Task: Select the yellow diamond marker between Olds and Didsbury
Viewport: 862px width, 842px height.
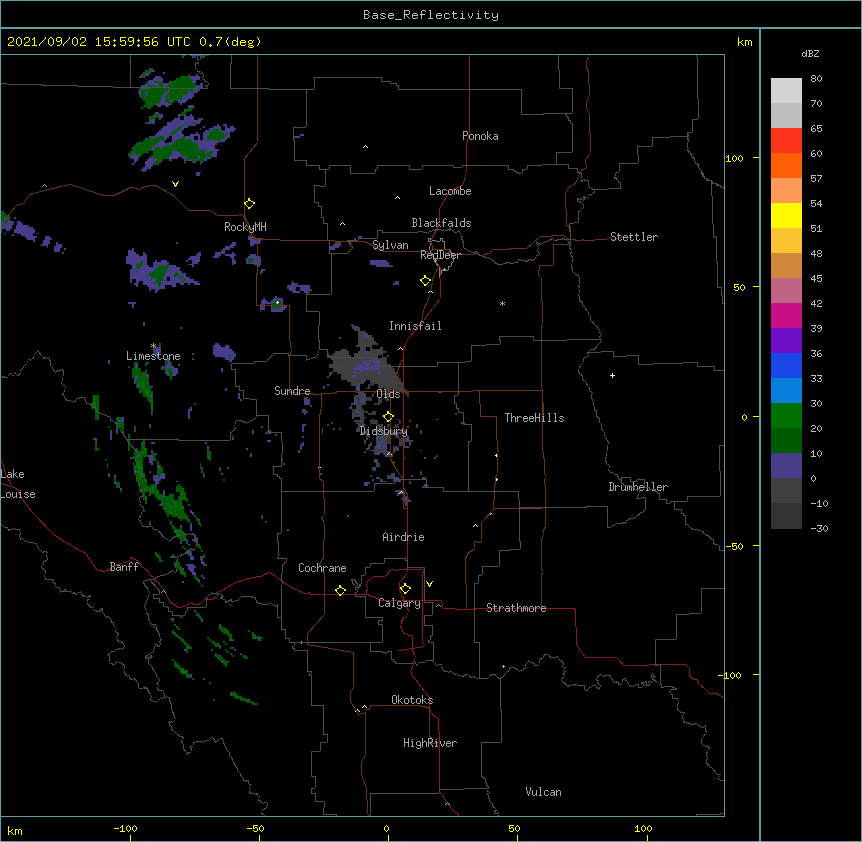Action: 388,417
